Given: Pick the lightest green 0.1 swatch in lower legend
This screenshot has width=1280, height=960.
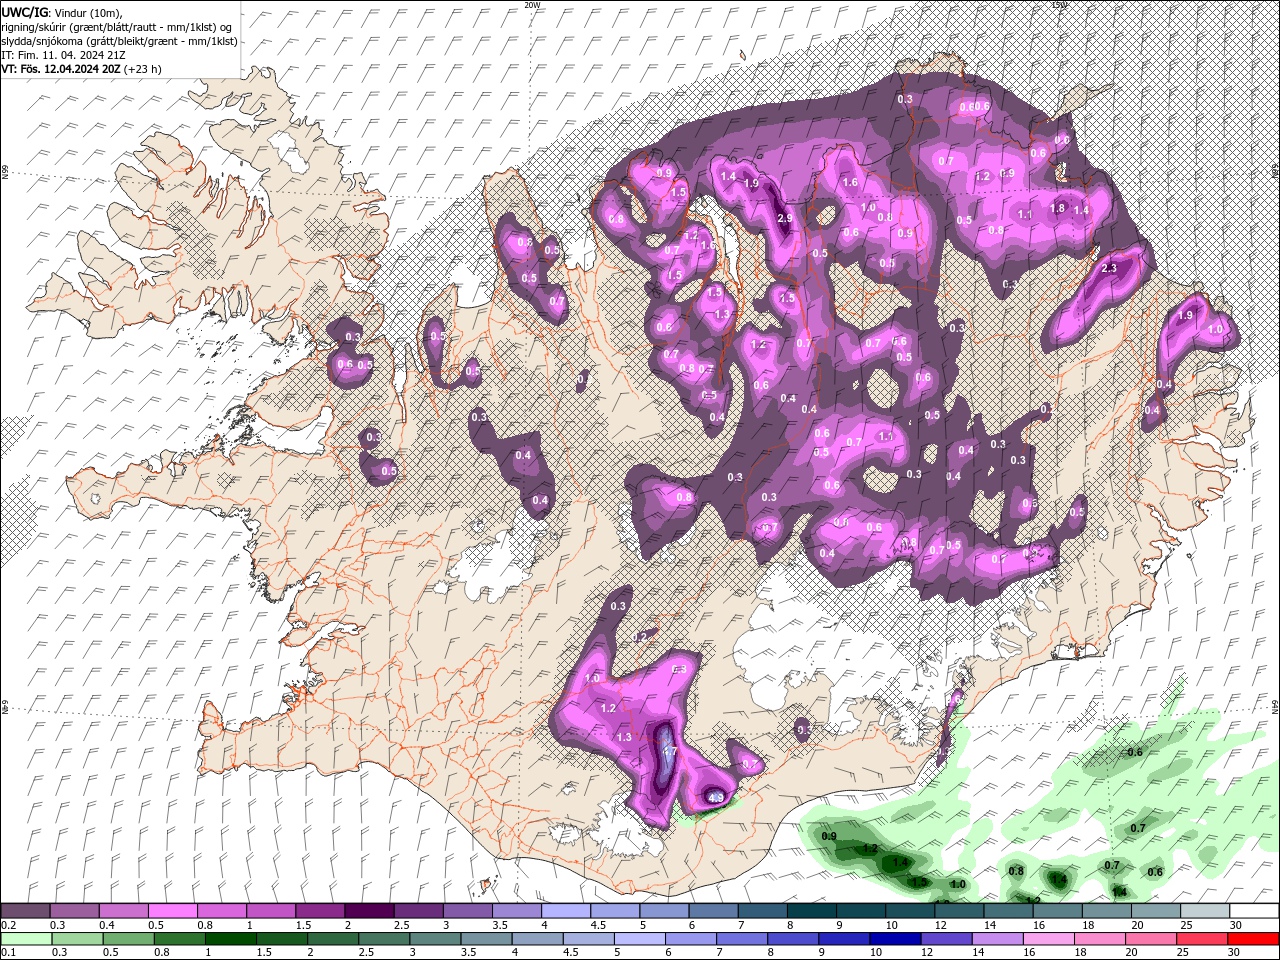Looking at the screenshot, I should click(x=27, y=939).
